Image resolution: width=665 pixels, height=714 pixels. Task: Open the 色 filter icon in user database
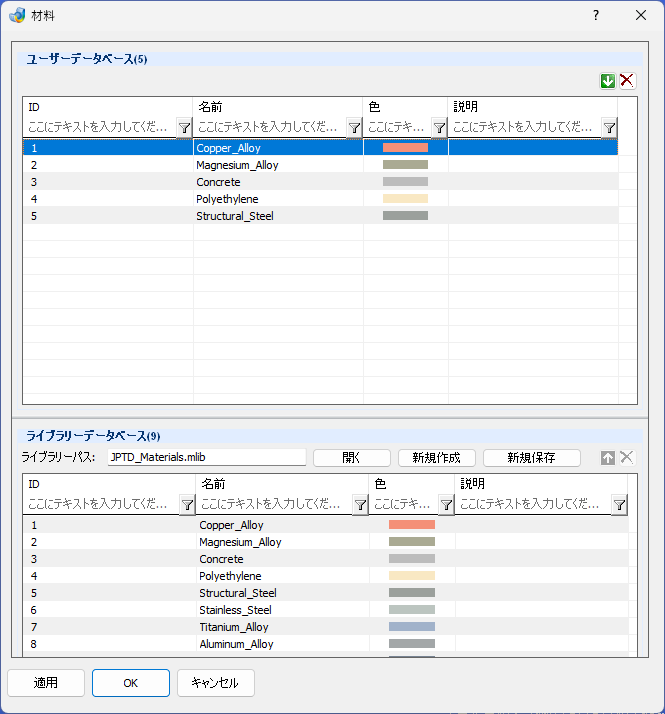coord(439,128)
